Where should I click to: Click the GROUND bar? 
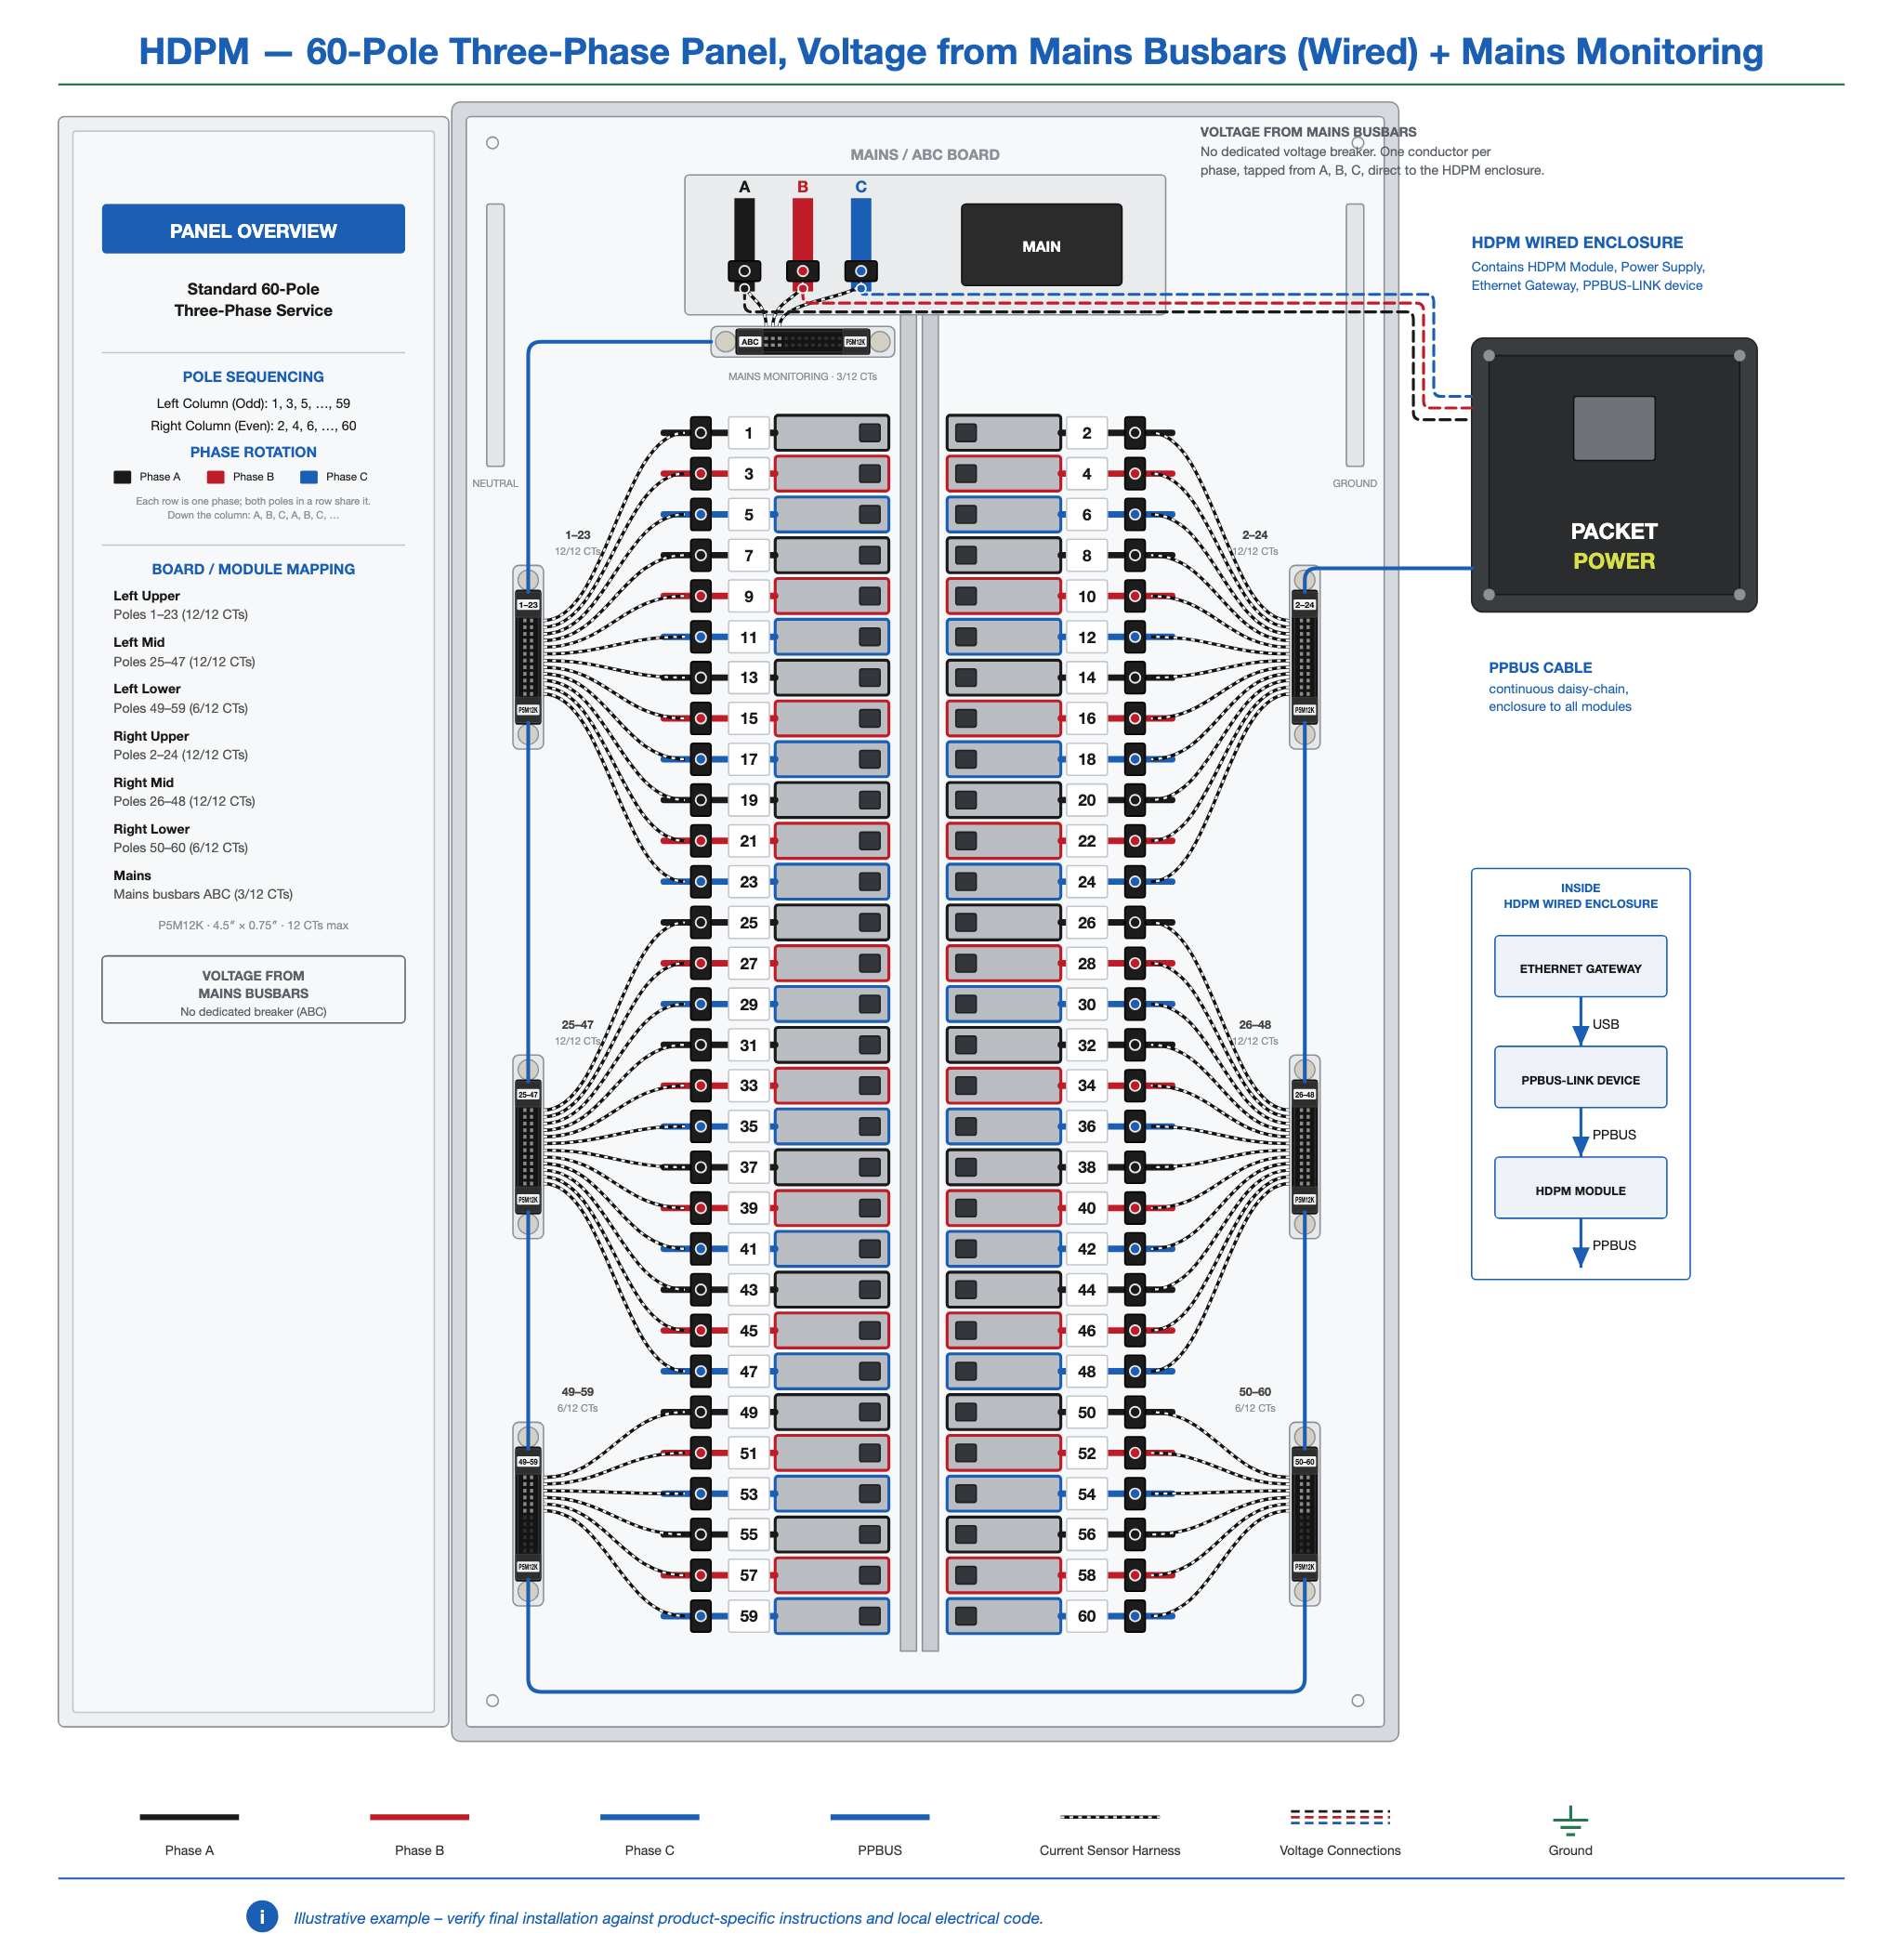(x=1354, y=335)
